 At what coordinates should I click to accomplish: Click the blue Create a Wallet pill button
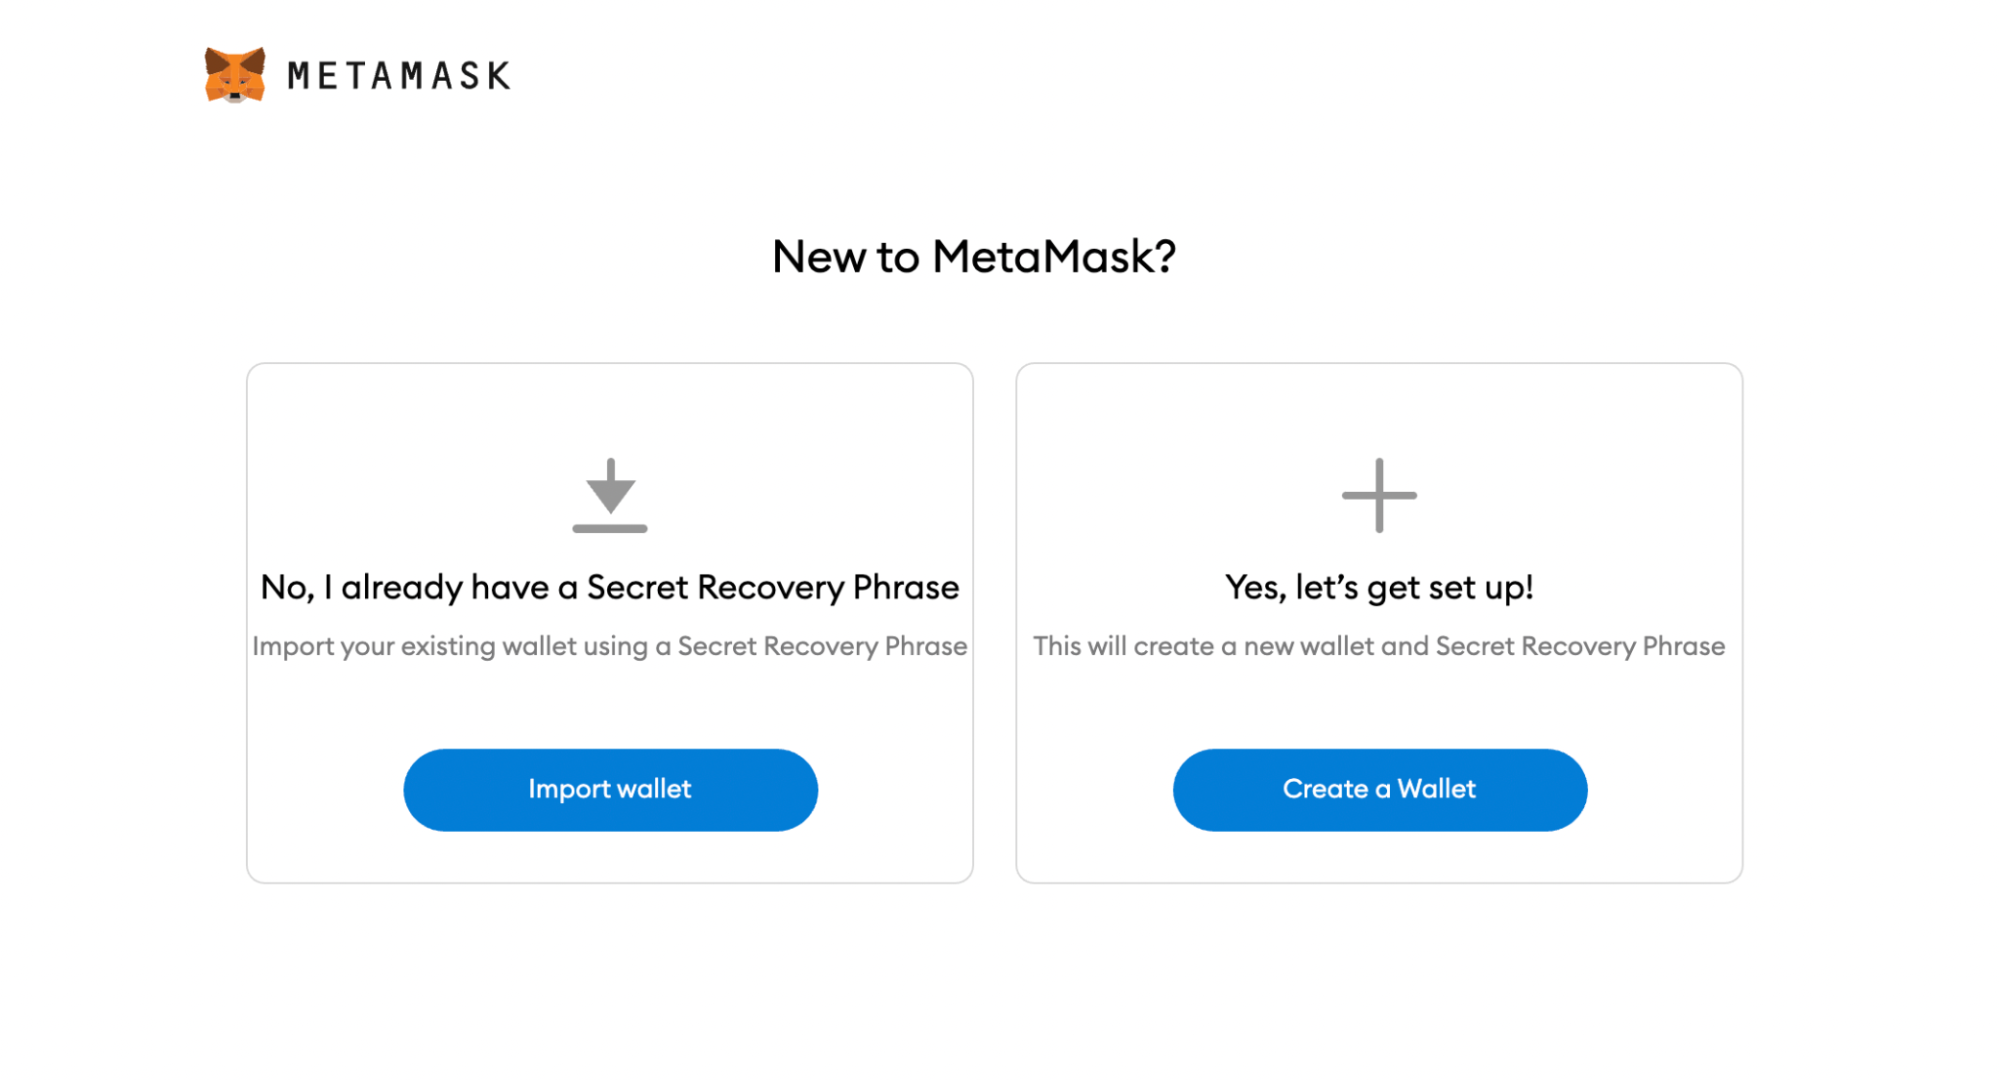click(x=1379, y=789)
